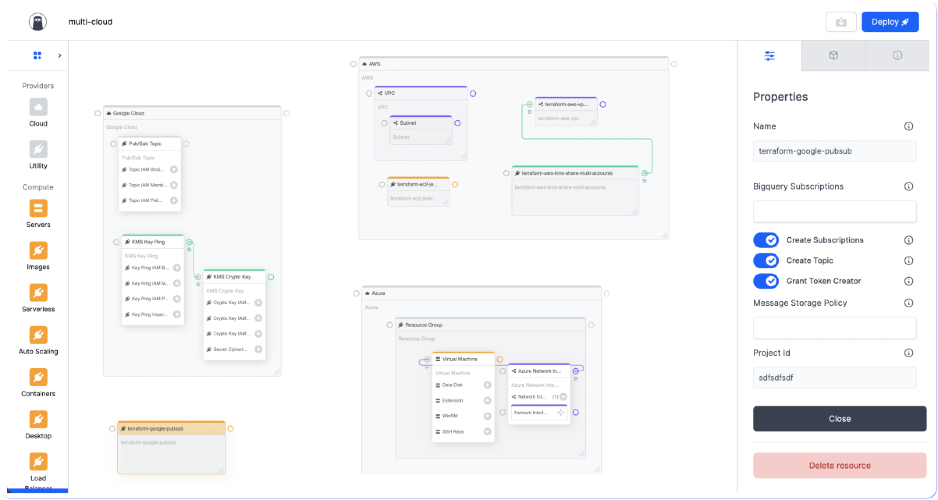Click the Close button in Properties
The height and width of the screenshot is (500, 938).
click(x=839, y=419)
